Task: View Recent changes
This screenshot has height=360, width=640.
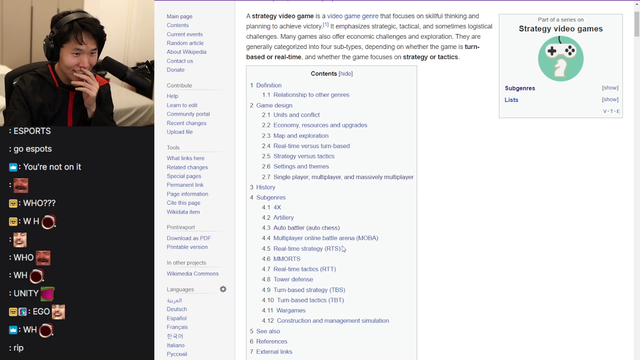Action: (186, 123)
